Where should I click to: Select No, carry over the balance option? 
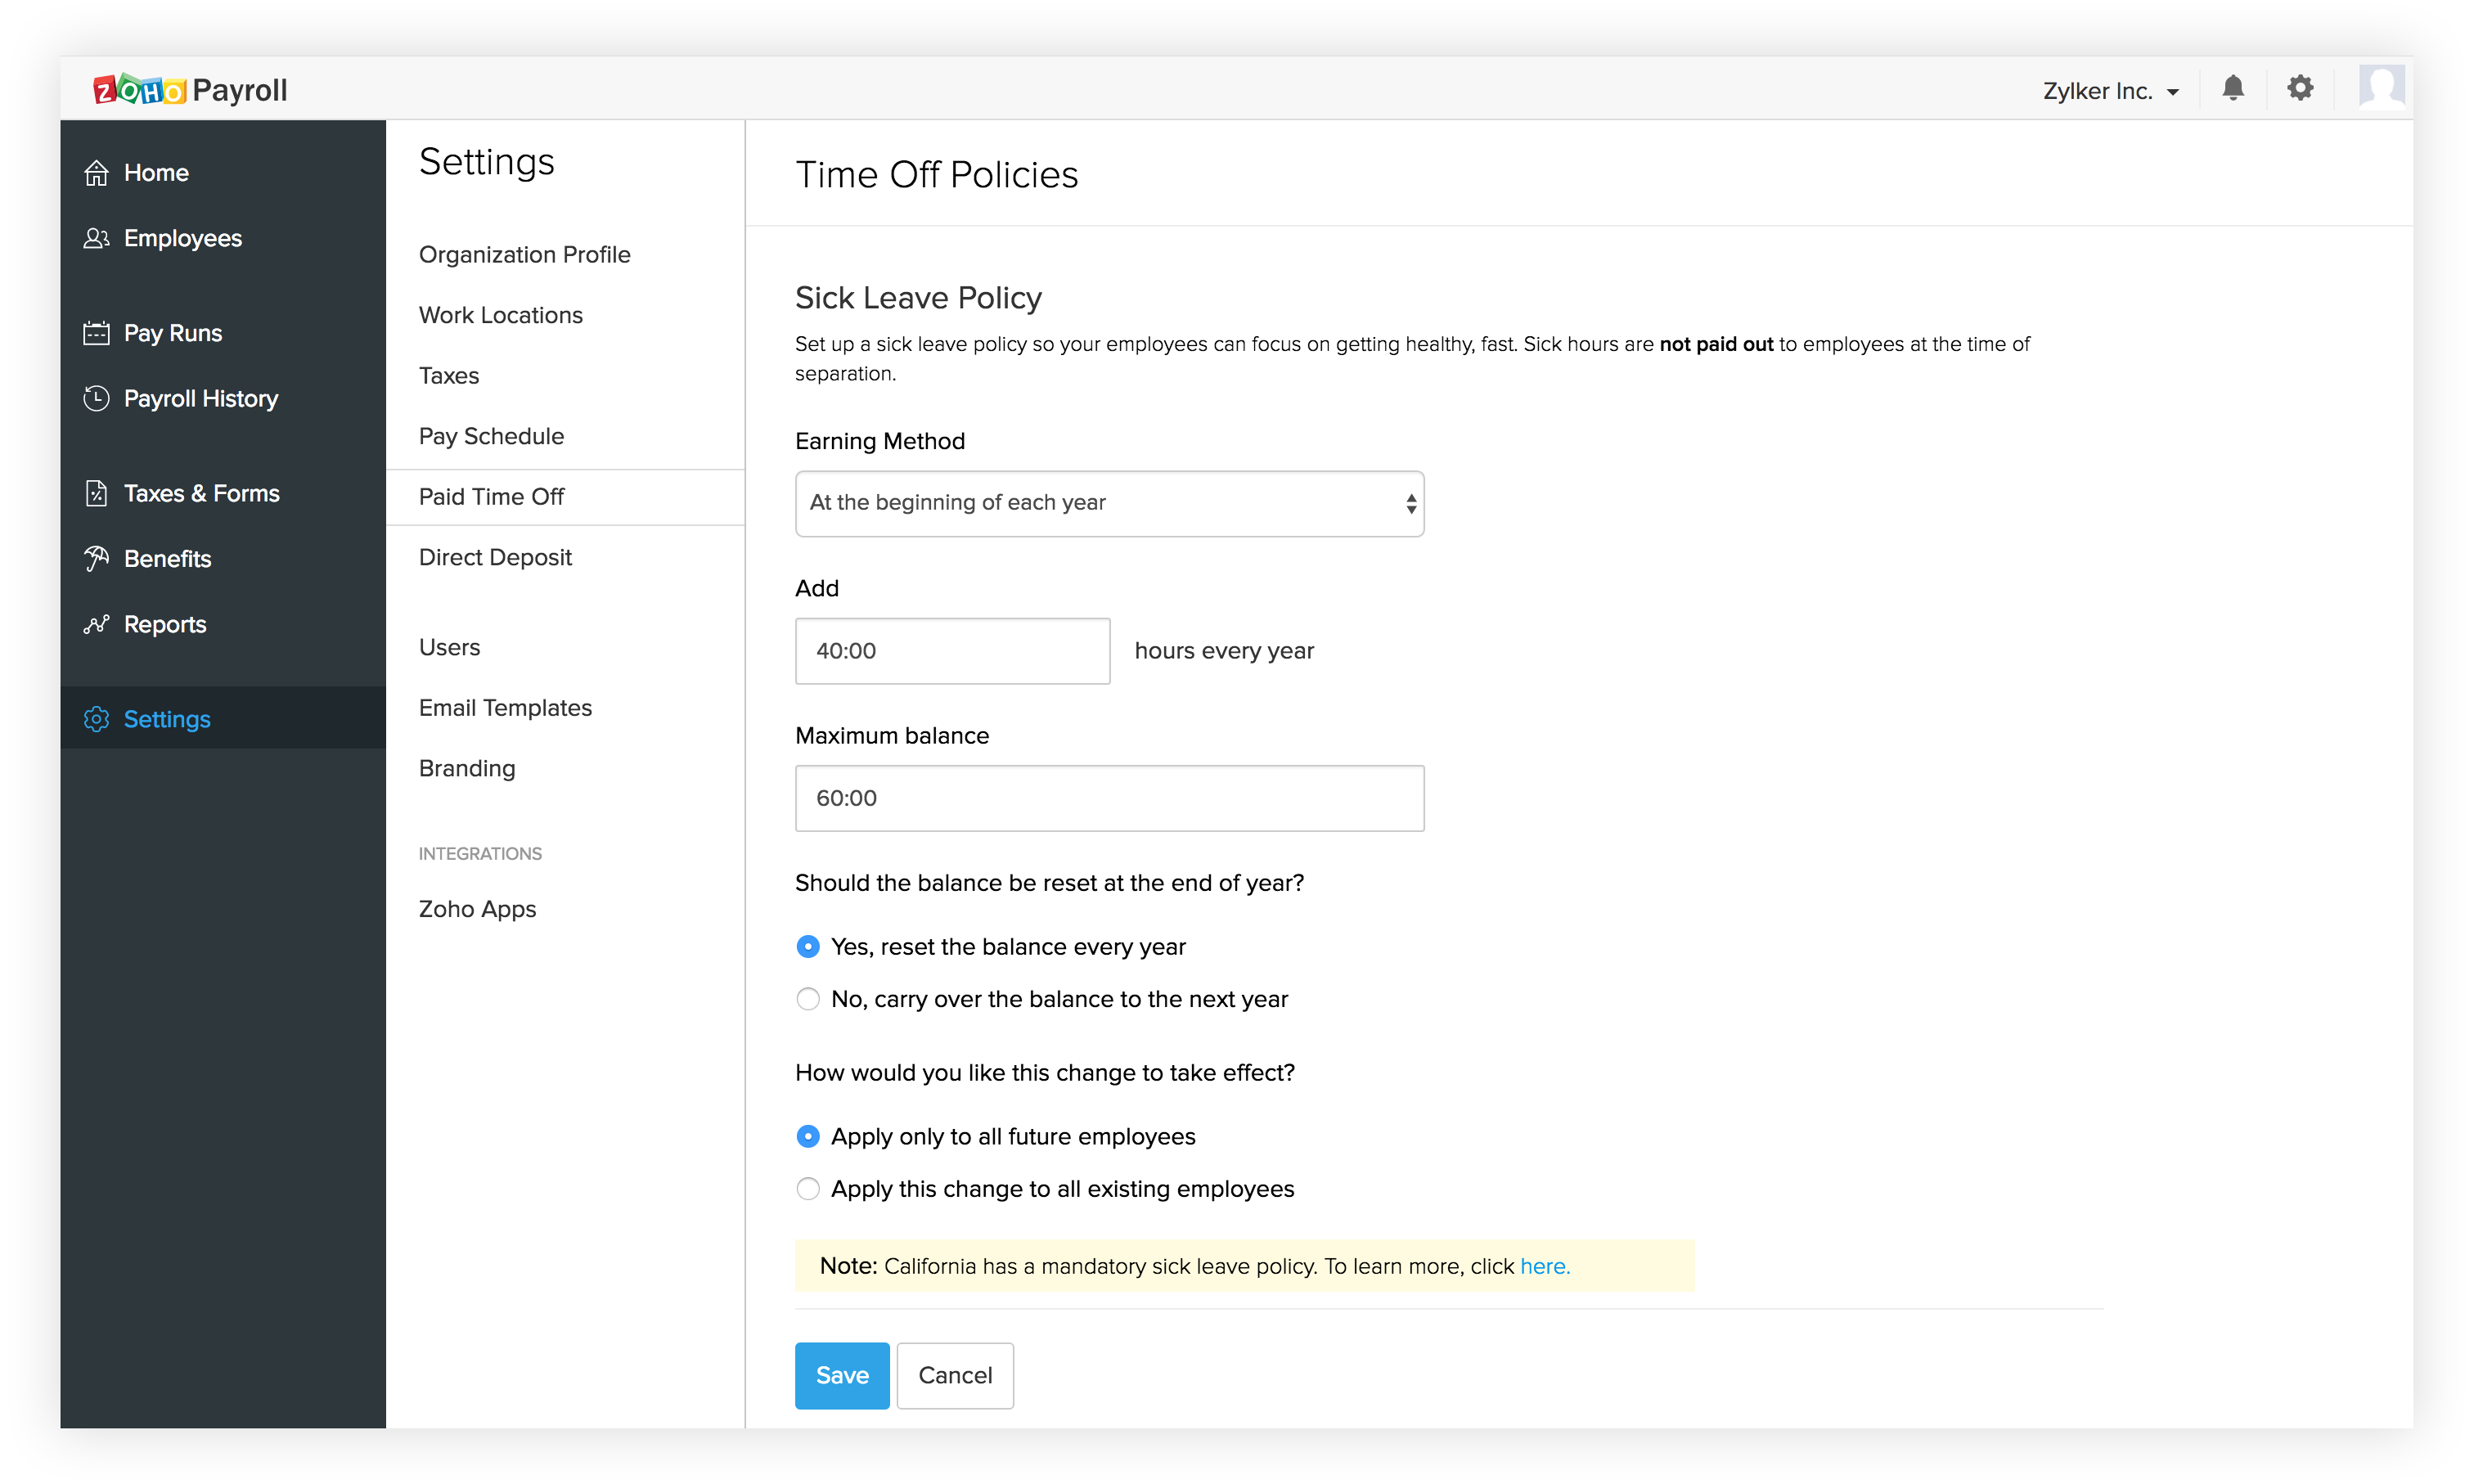point(808,999)
